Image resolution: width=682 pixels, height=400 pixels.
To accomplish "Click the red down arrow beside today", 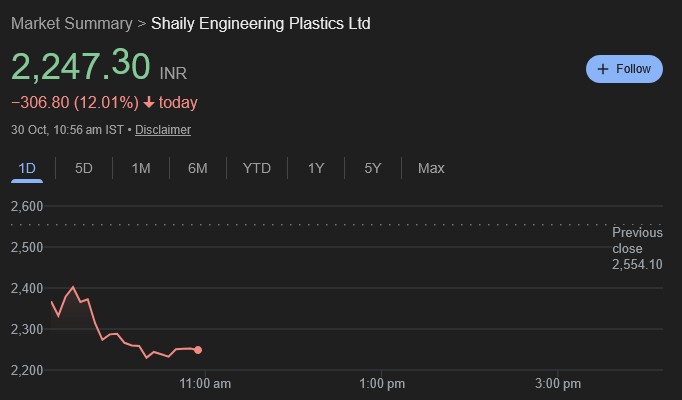I will pyautogui.click(x=149, y=103).
